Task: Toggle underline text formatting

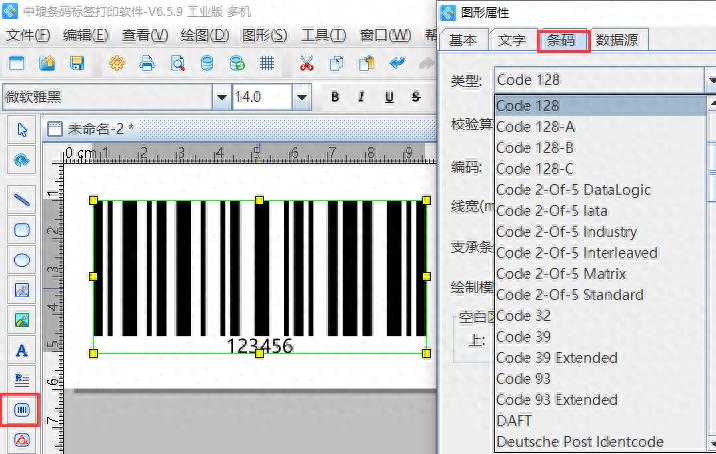Action: tap(387, 97)
